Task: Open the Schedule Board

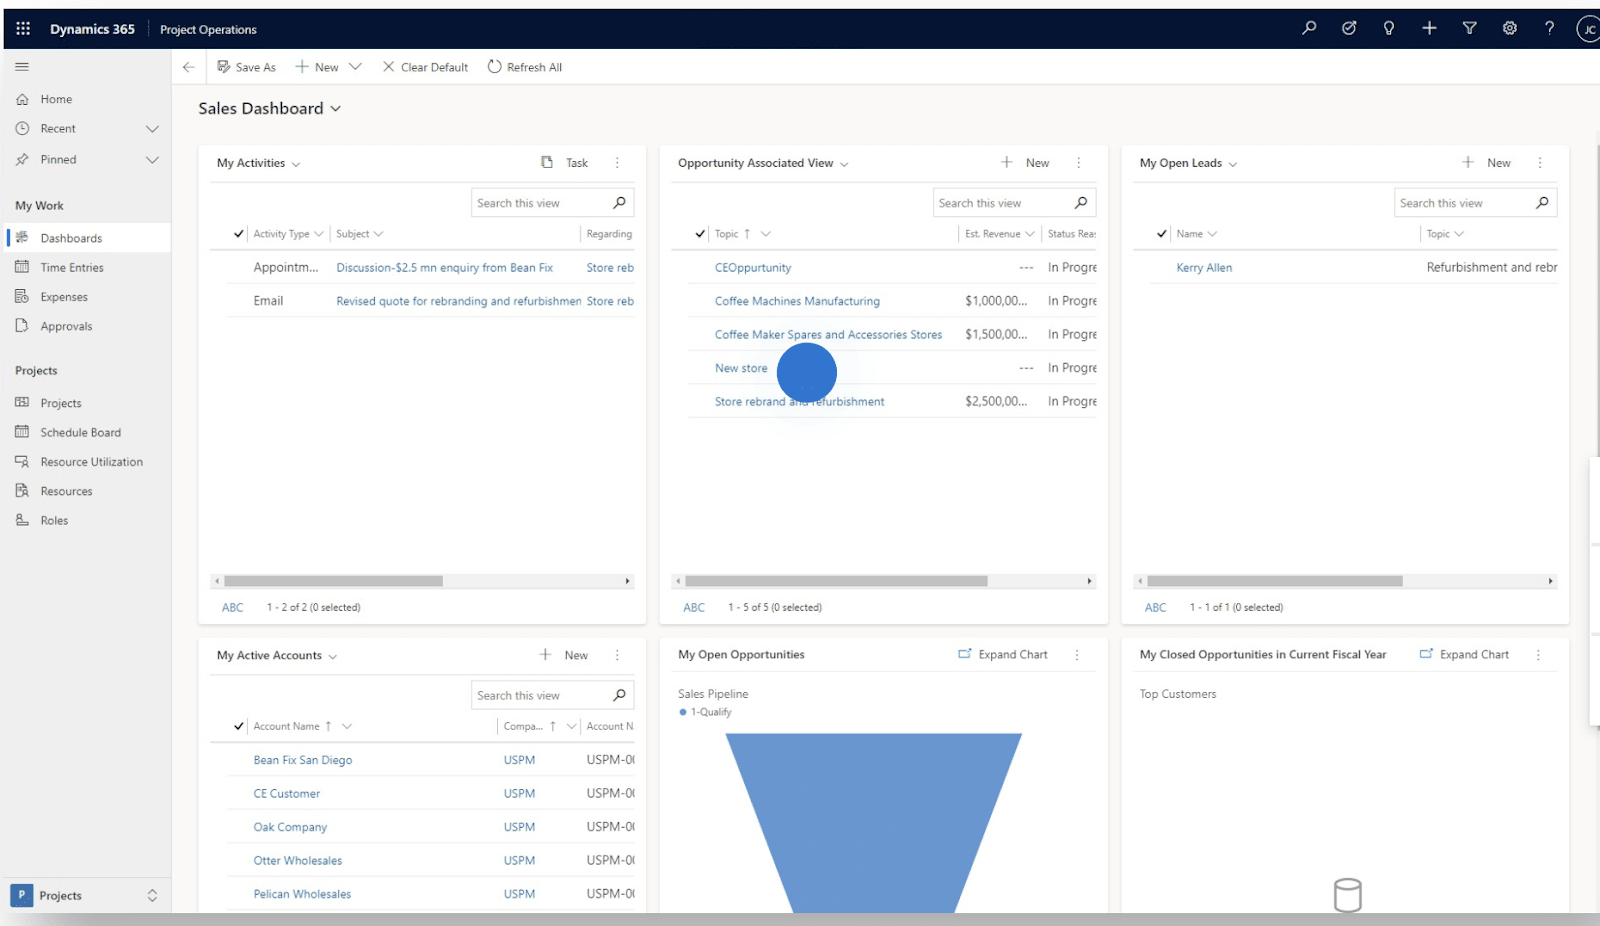Action: 79,431
